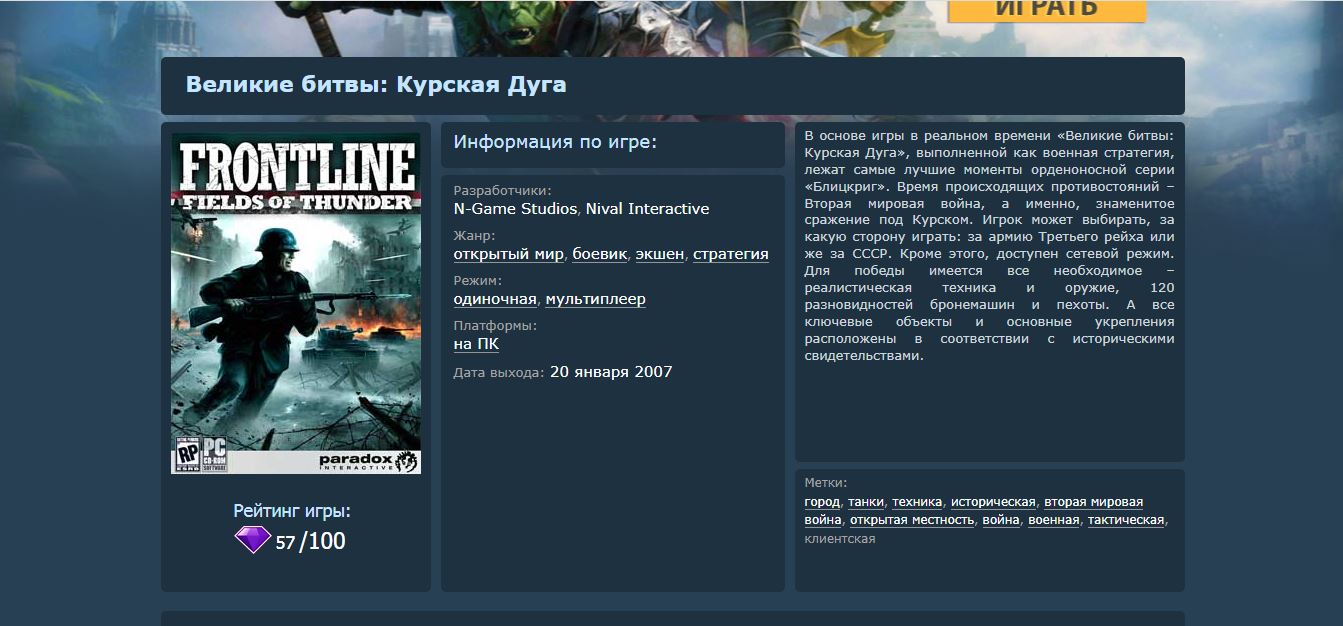The height and width of the screenshot is (626, 1343).
Task: Open tag link техника
Action: (x=917, y=502)
